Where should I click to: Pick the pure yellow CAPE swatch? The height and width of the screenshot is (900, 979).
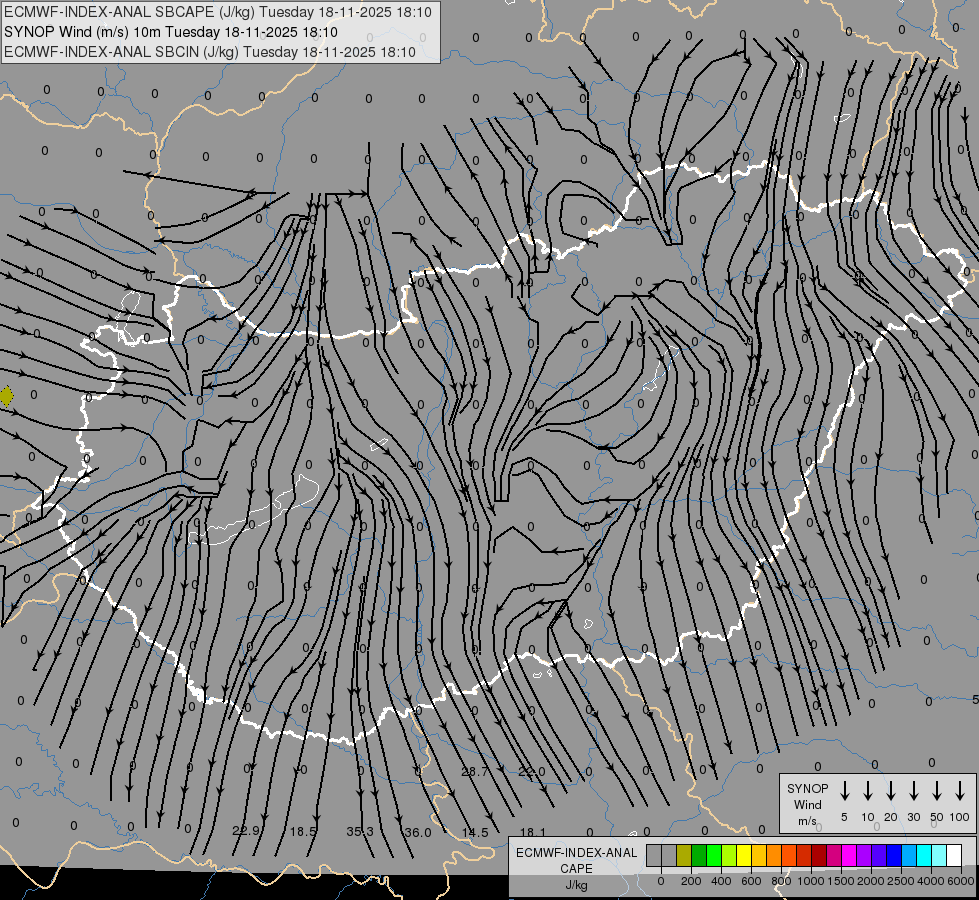[x=744, y=856]
